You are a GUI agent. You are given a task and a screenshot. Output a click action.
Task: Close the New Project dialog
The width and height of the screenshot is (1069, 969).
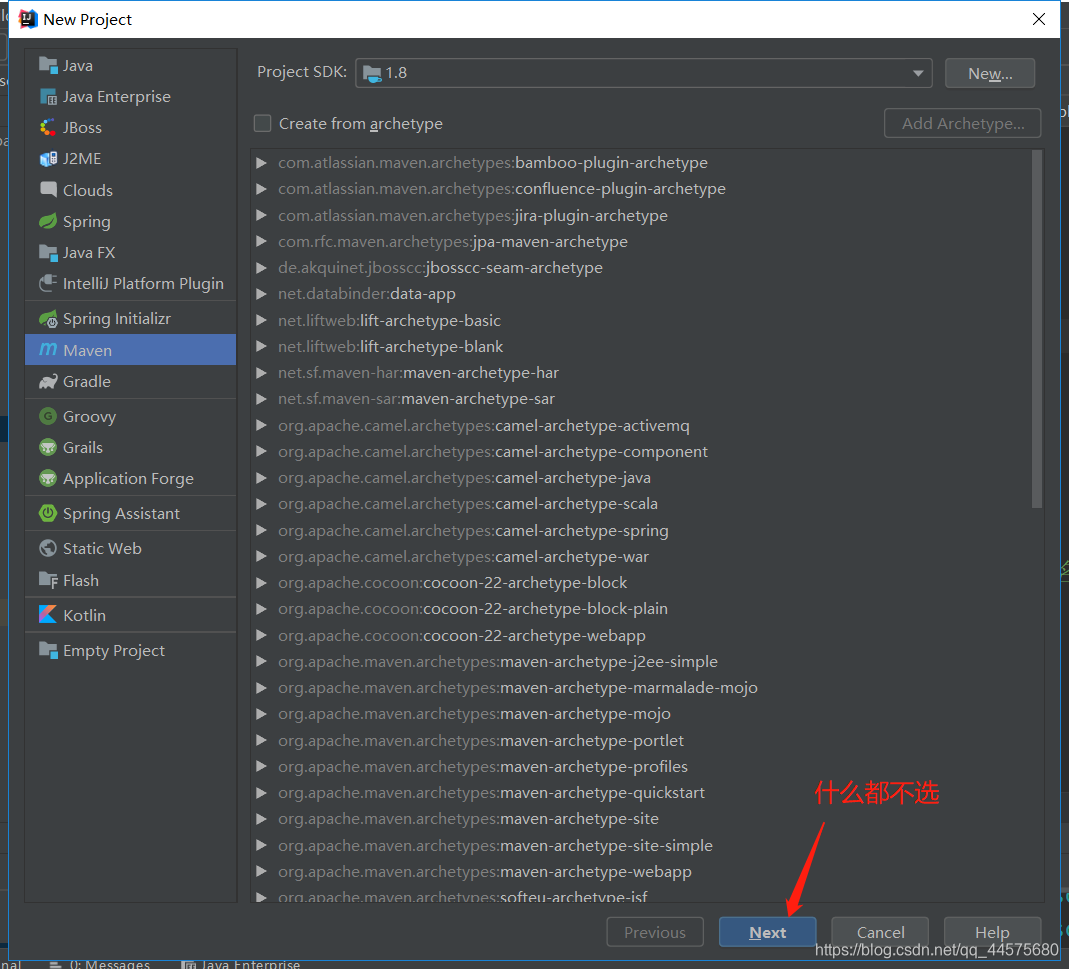pyautogui.click(x=1038, y=19)
